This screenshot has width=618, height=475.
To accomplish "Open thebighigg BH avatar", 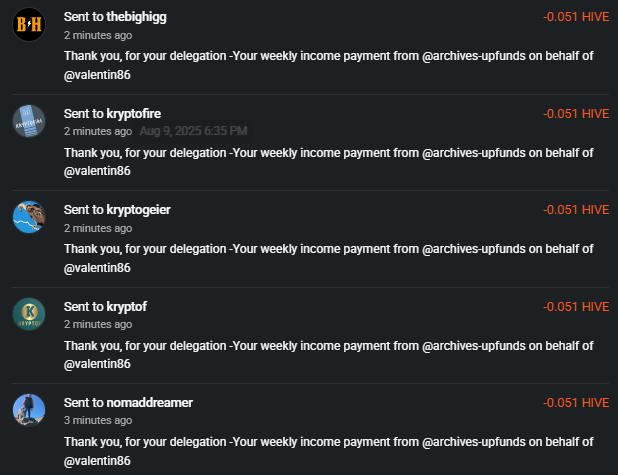I will [29, 24].
